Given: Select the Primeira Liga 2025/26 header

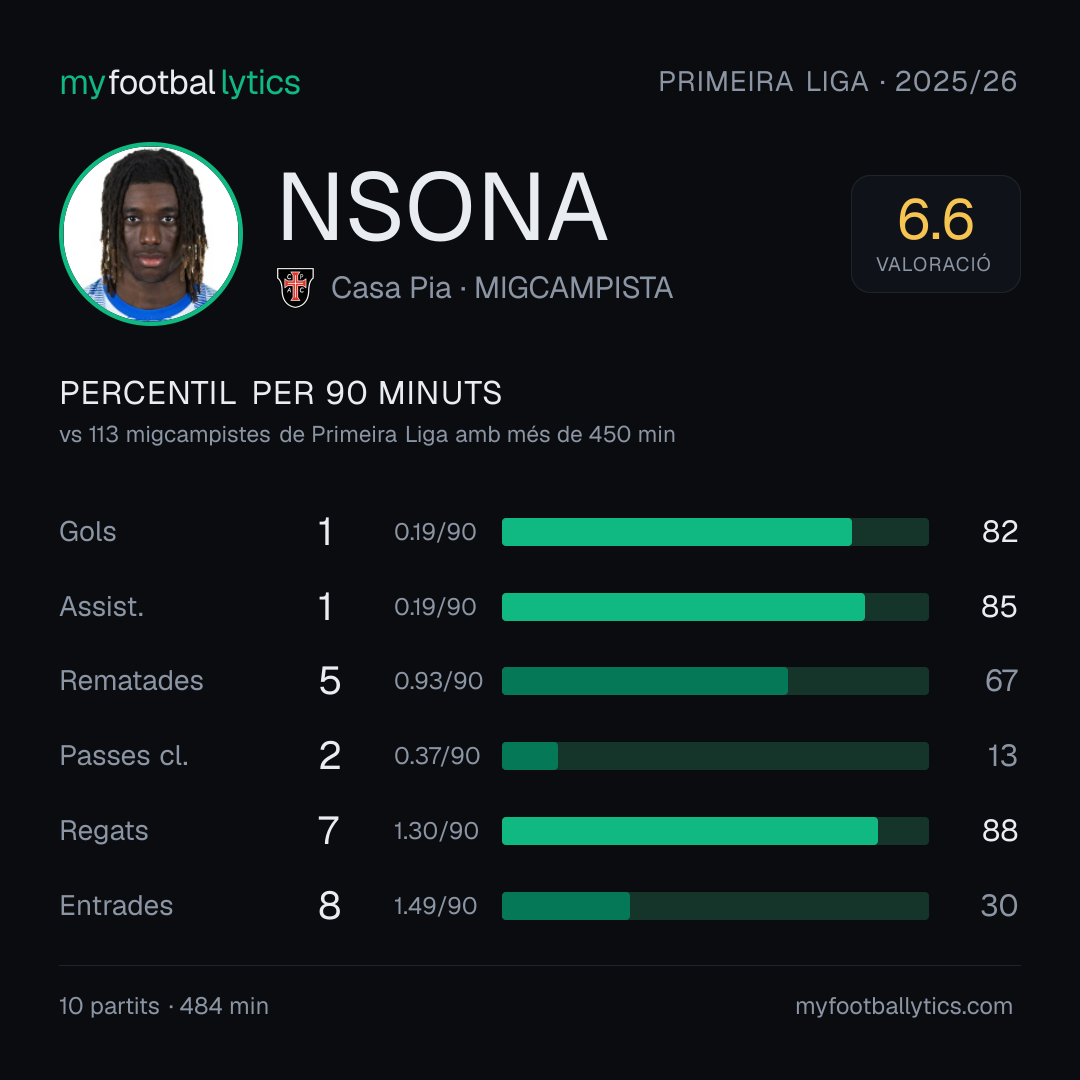Looking at the screenshot, I should coord(838,81).
